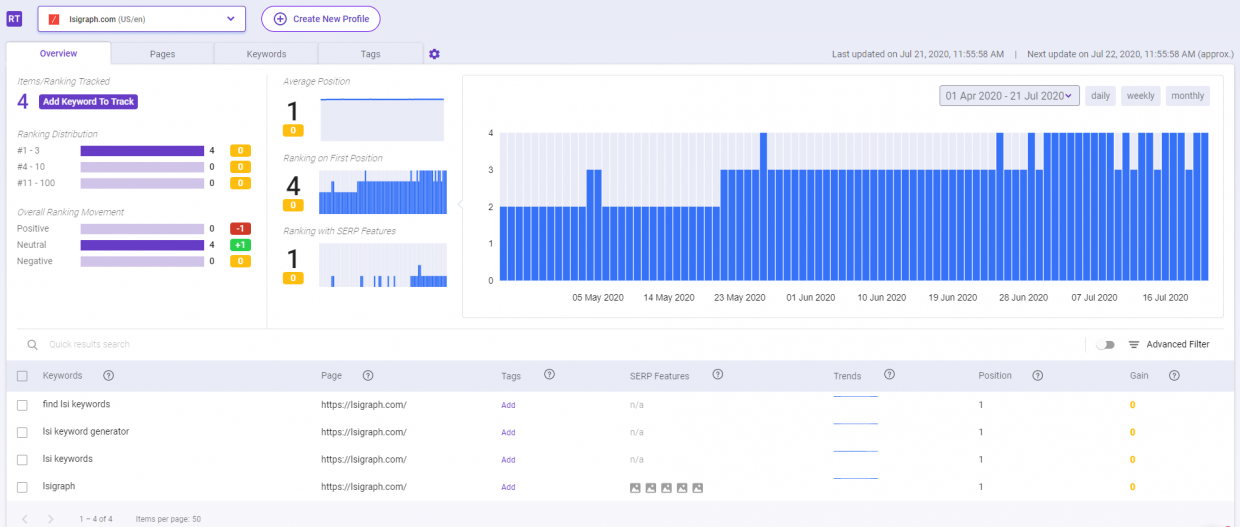Add tag for 'lsigraph' row

pos(508,487)
